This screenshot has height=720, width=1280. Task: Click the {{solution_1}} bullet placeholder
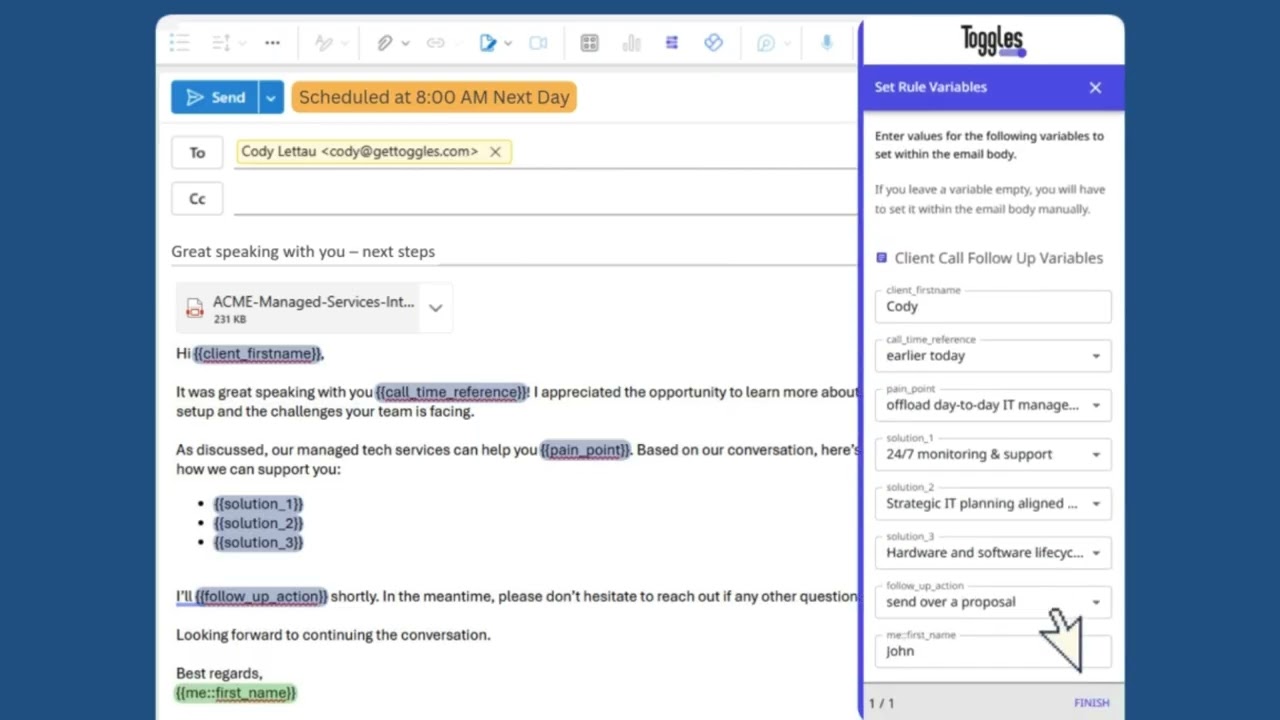pyautogui.click(x=258, y=504)
